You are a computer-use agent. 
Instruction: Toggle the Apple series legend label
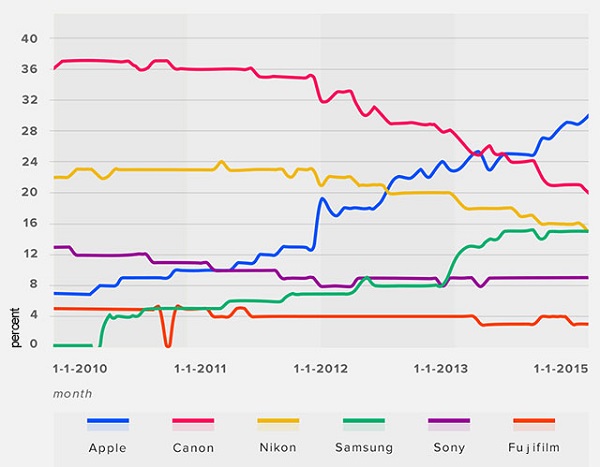108,446
